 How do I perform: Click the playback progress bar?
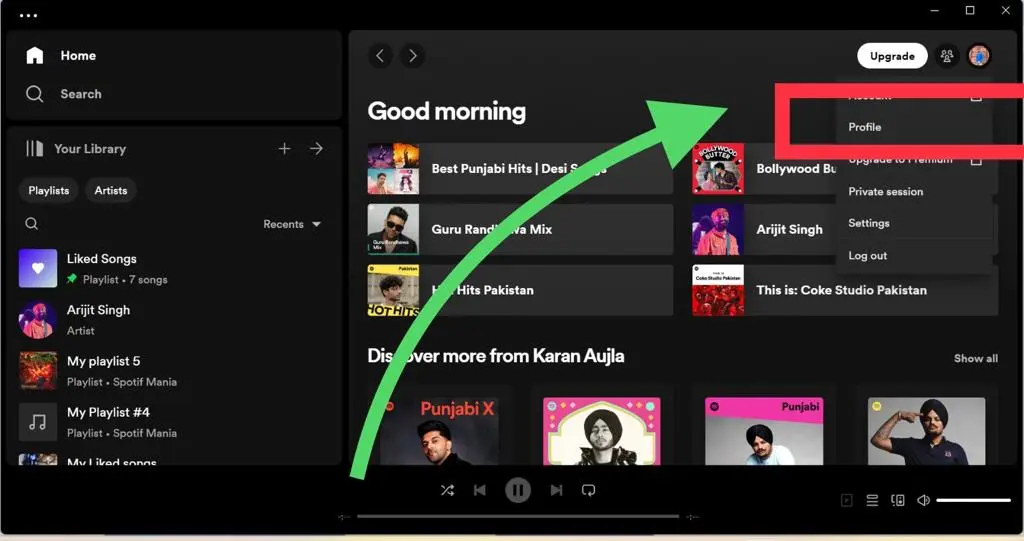[519, 516]
